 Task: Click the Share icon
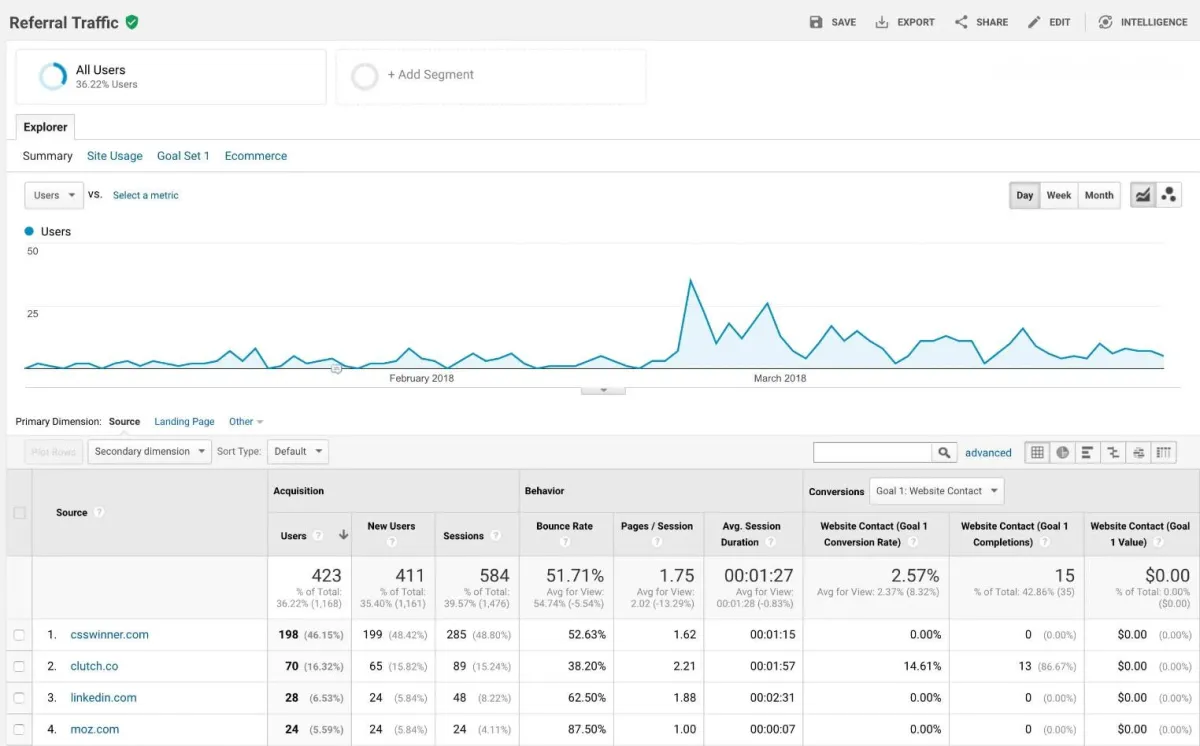pyautogui.click(x=961, y=22)
